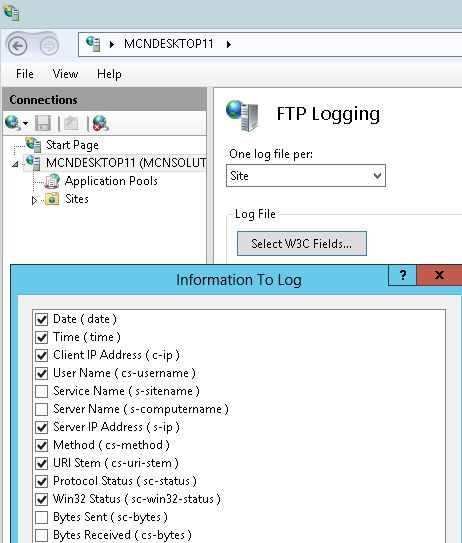Viewport: 462px width, 543px height.
Task: Open the new connection dropdown arrow
Action: [25, 123]
